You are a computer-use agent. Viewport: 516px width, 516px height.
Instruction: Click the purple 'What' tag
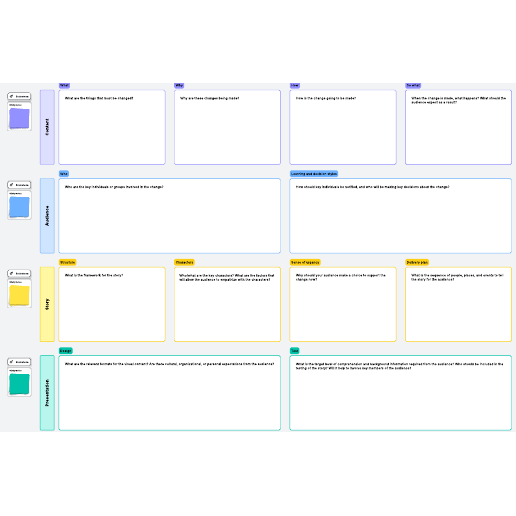coord(64,85)
